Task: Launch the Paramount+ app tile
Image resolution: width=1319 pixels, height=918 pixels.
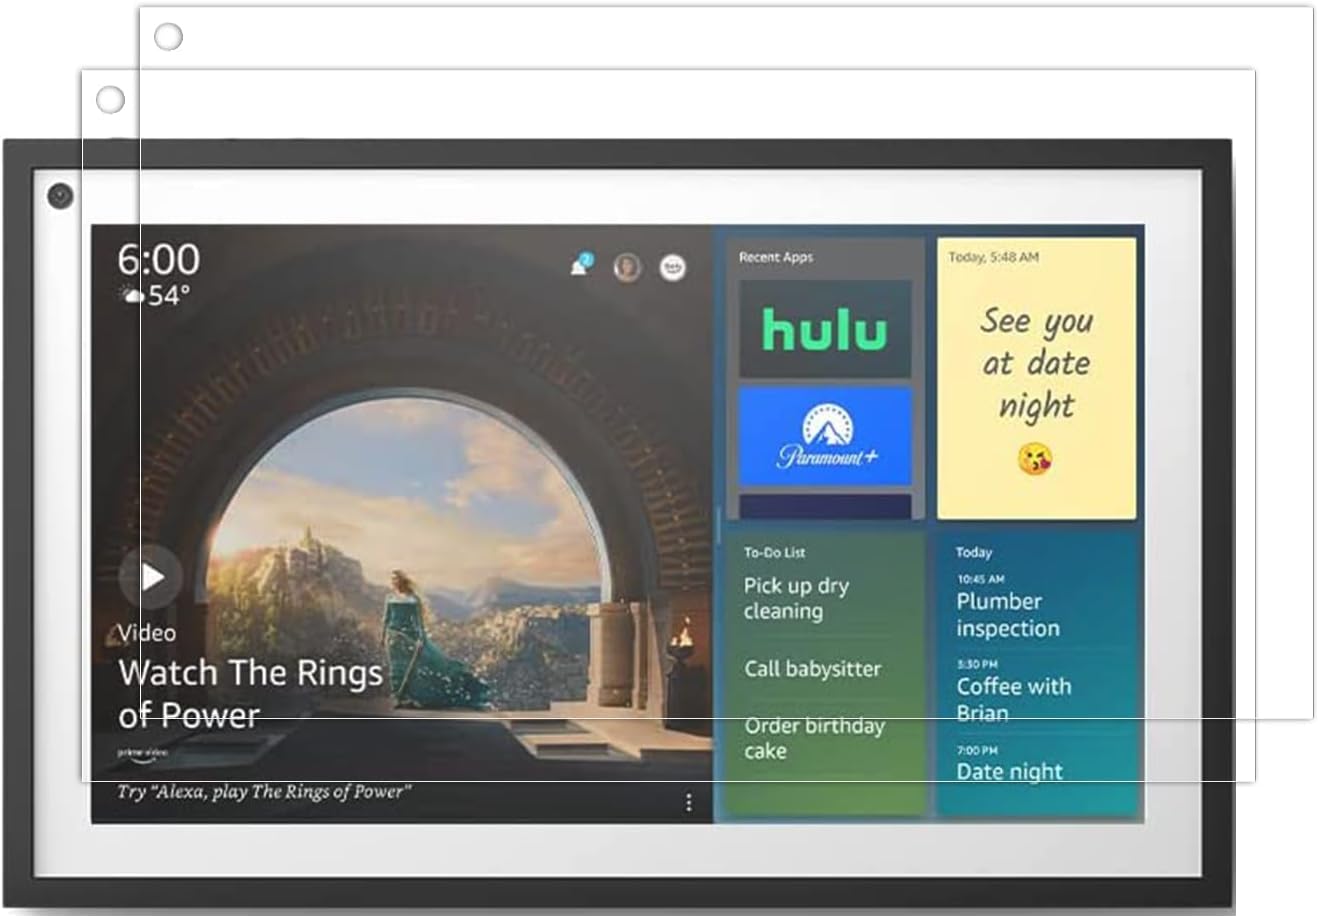Action: (x=825, y=437)
